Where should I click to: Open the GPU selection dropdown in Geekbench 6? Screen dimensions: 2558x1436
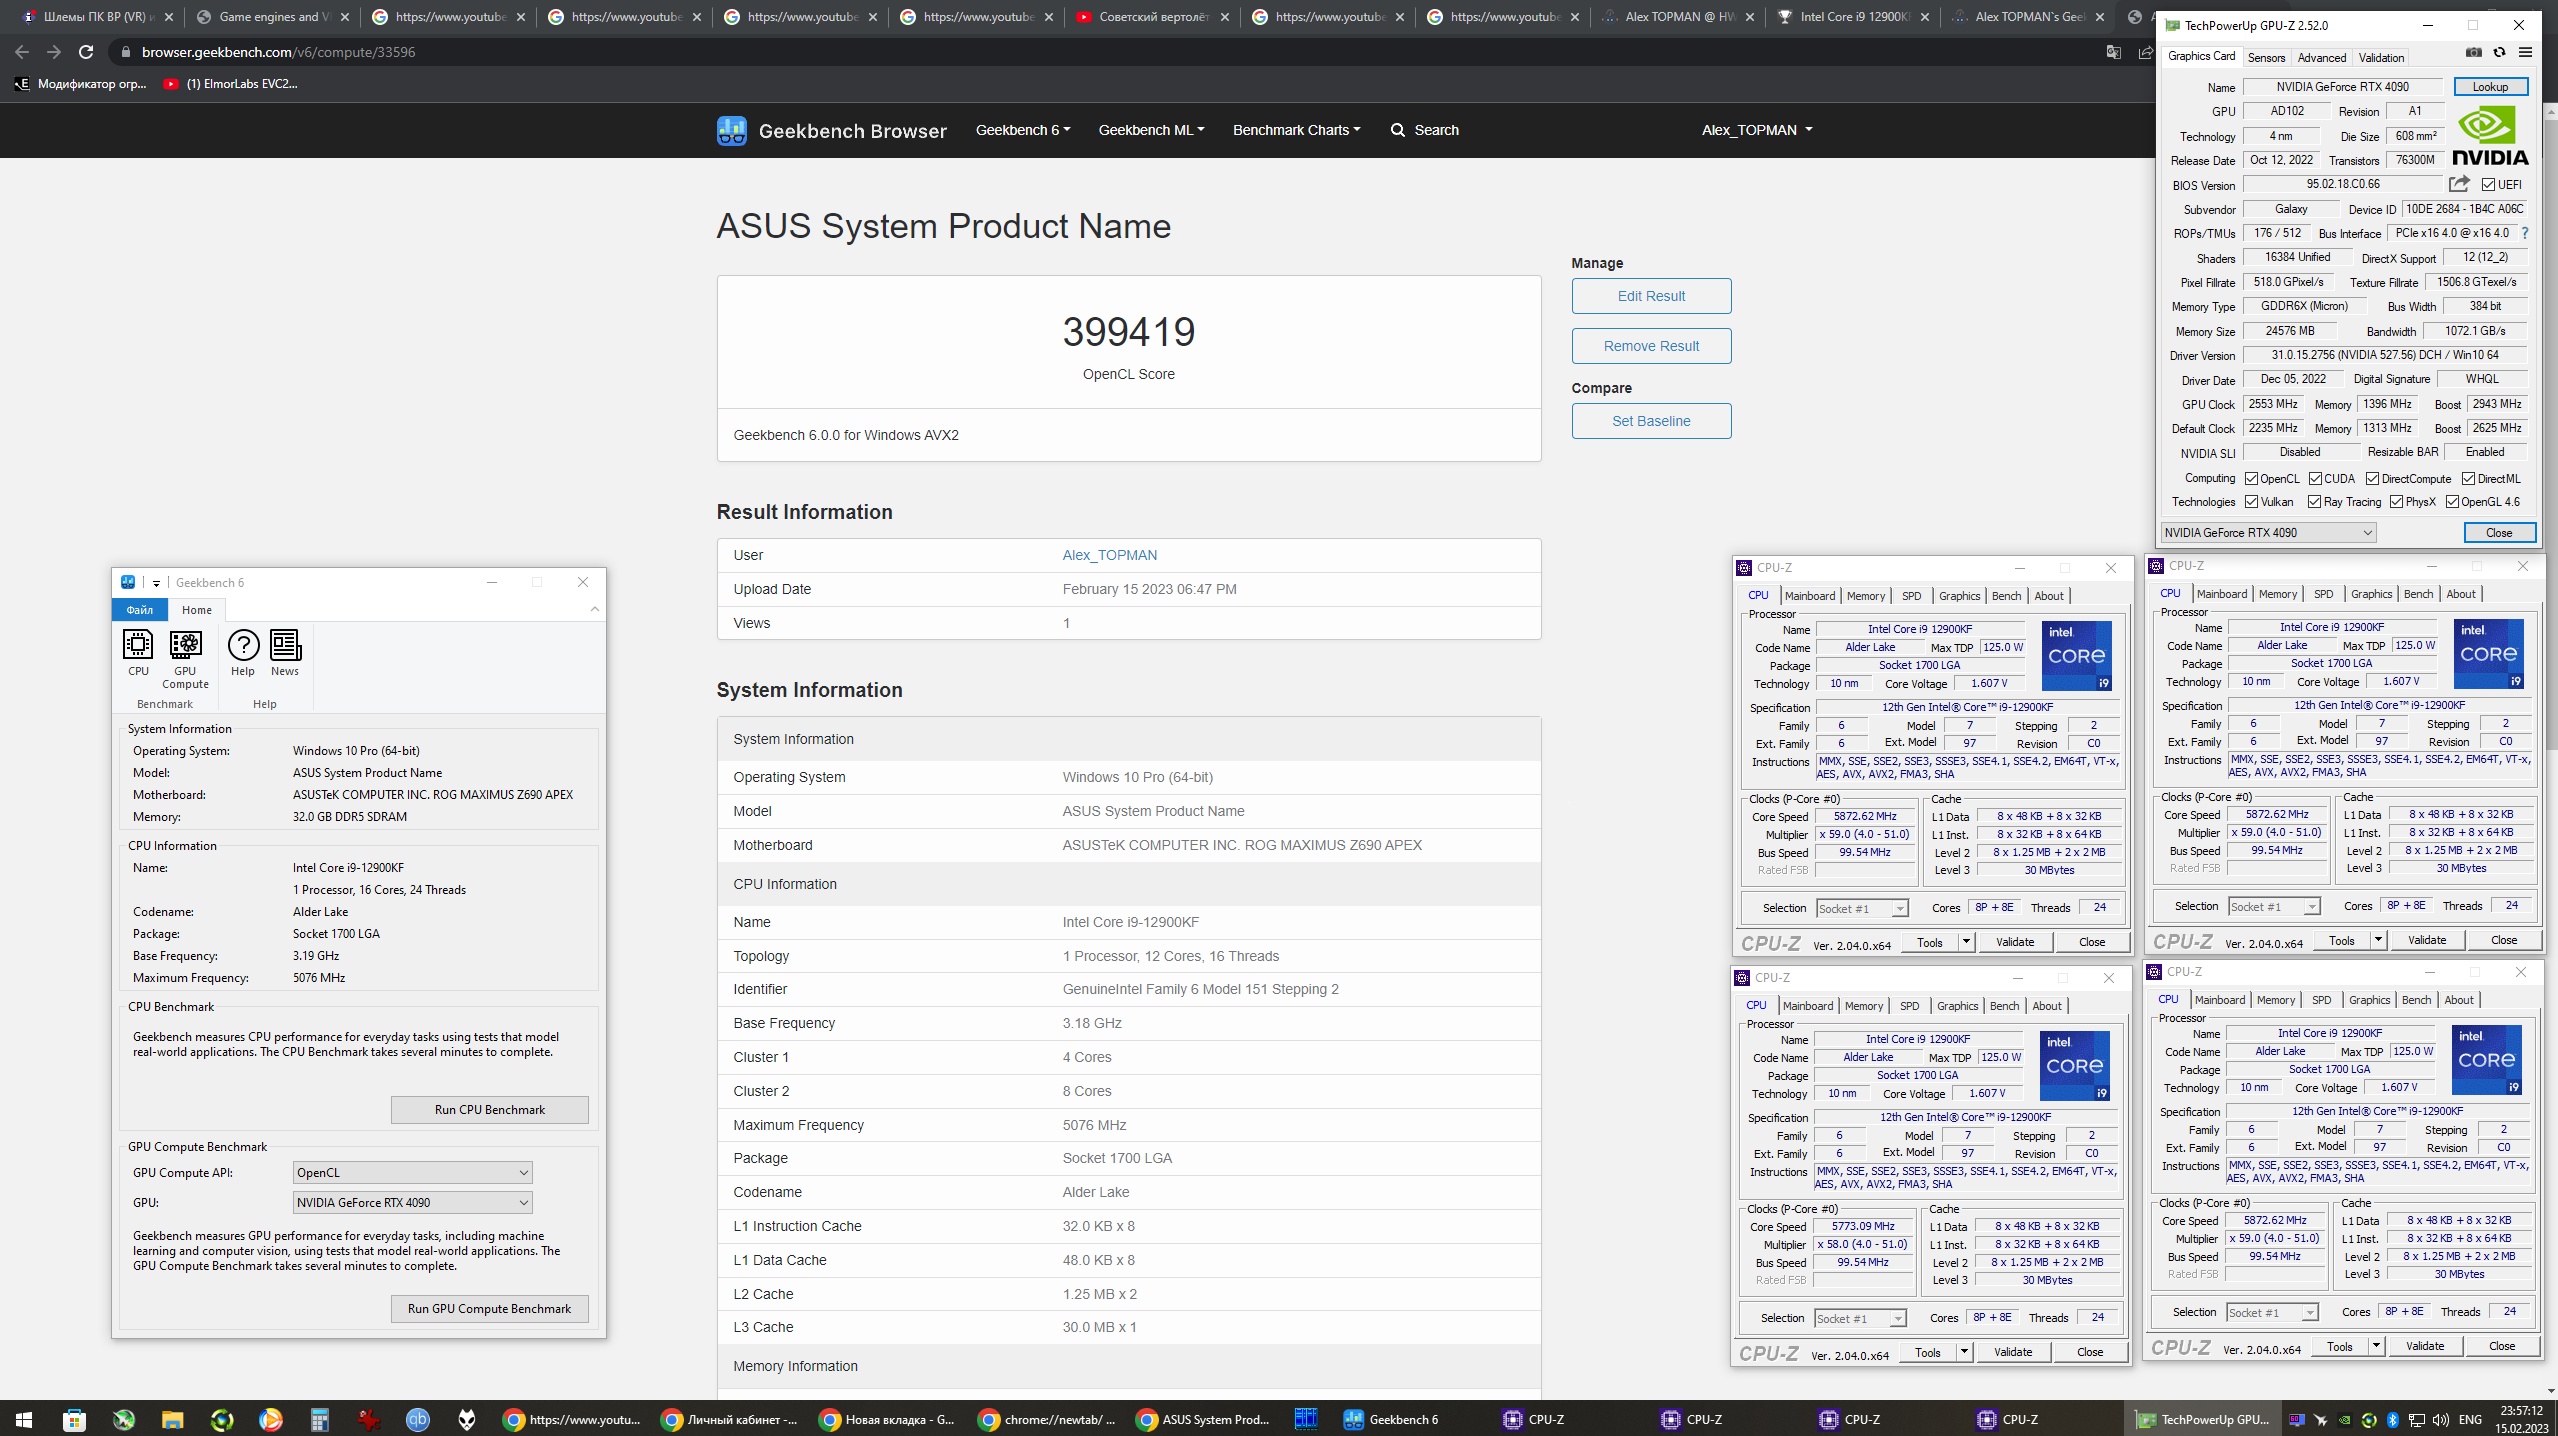click(412, 1202)
